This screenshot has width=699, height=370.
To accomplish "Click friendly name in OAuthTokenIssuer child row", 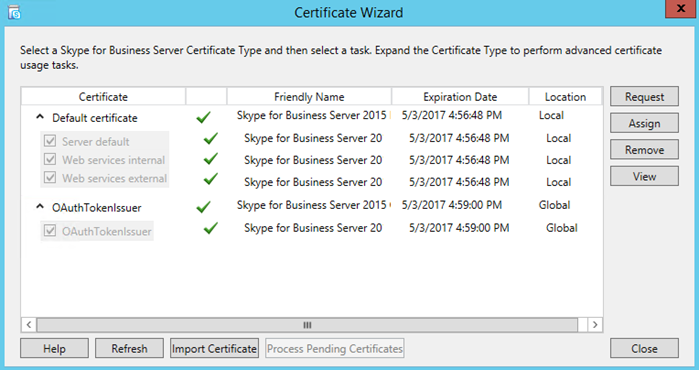I will [313, 228].
